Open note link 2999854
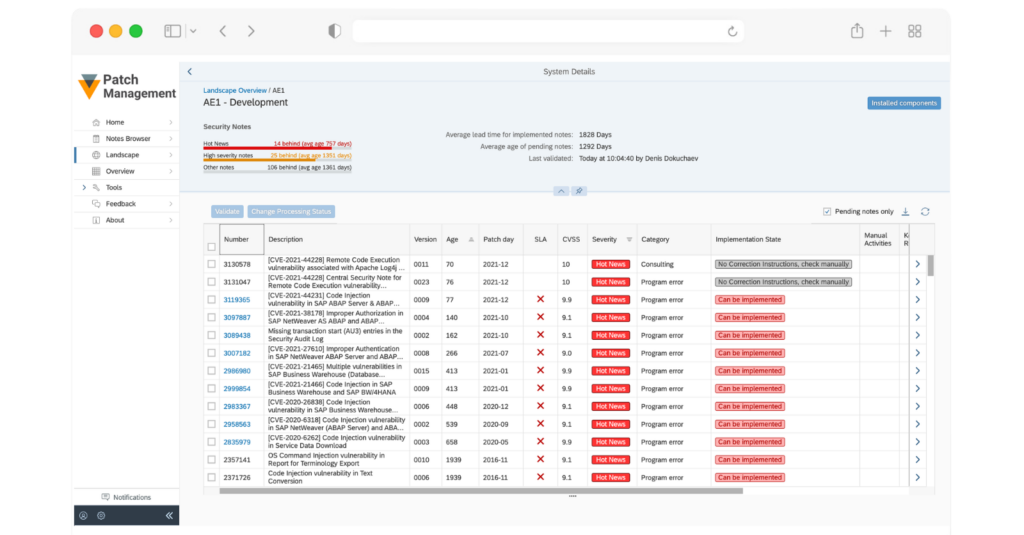 (236, 389)
